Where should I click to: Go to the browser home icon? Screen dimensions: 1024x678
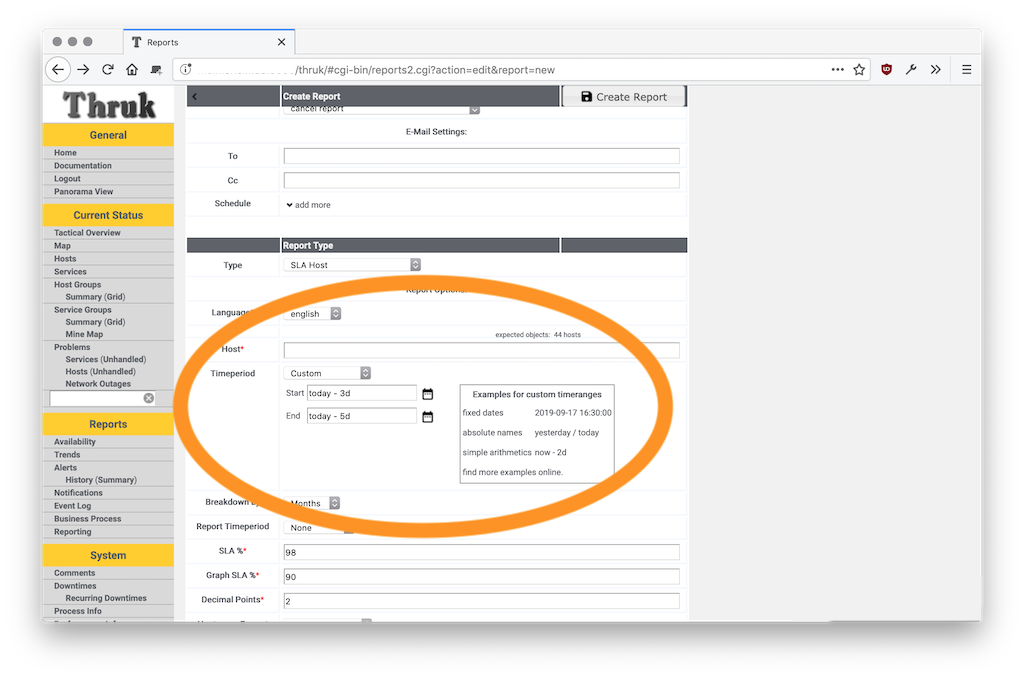[132, 70]
